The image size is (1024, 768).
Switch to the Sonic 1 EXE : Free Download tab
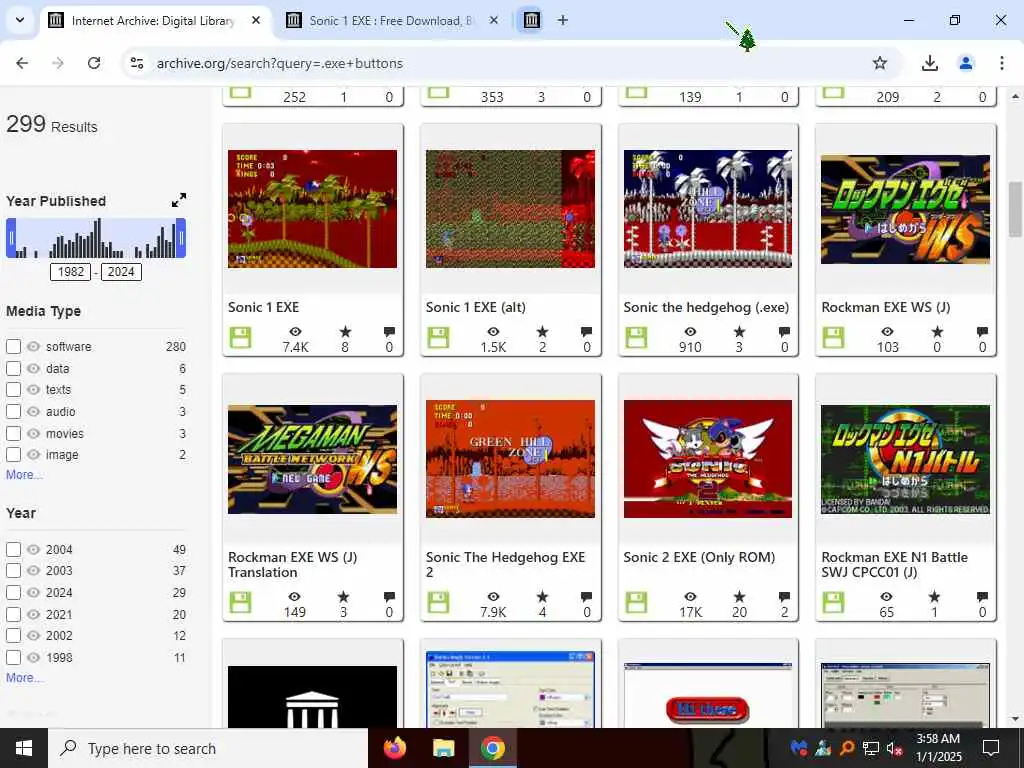[391, 20]
